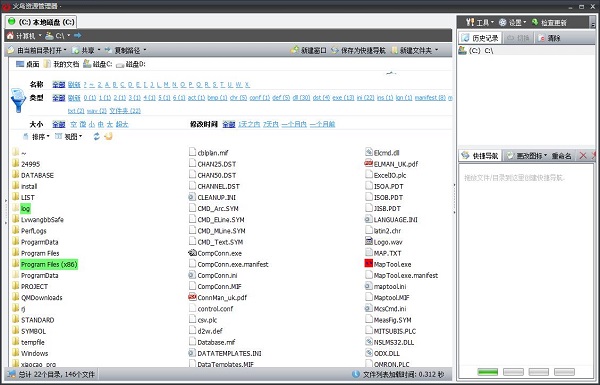
Task: Click the 清除 clear history button
Action: pyautogui.click(x=549, y=38)
